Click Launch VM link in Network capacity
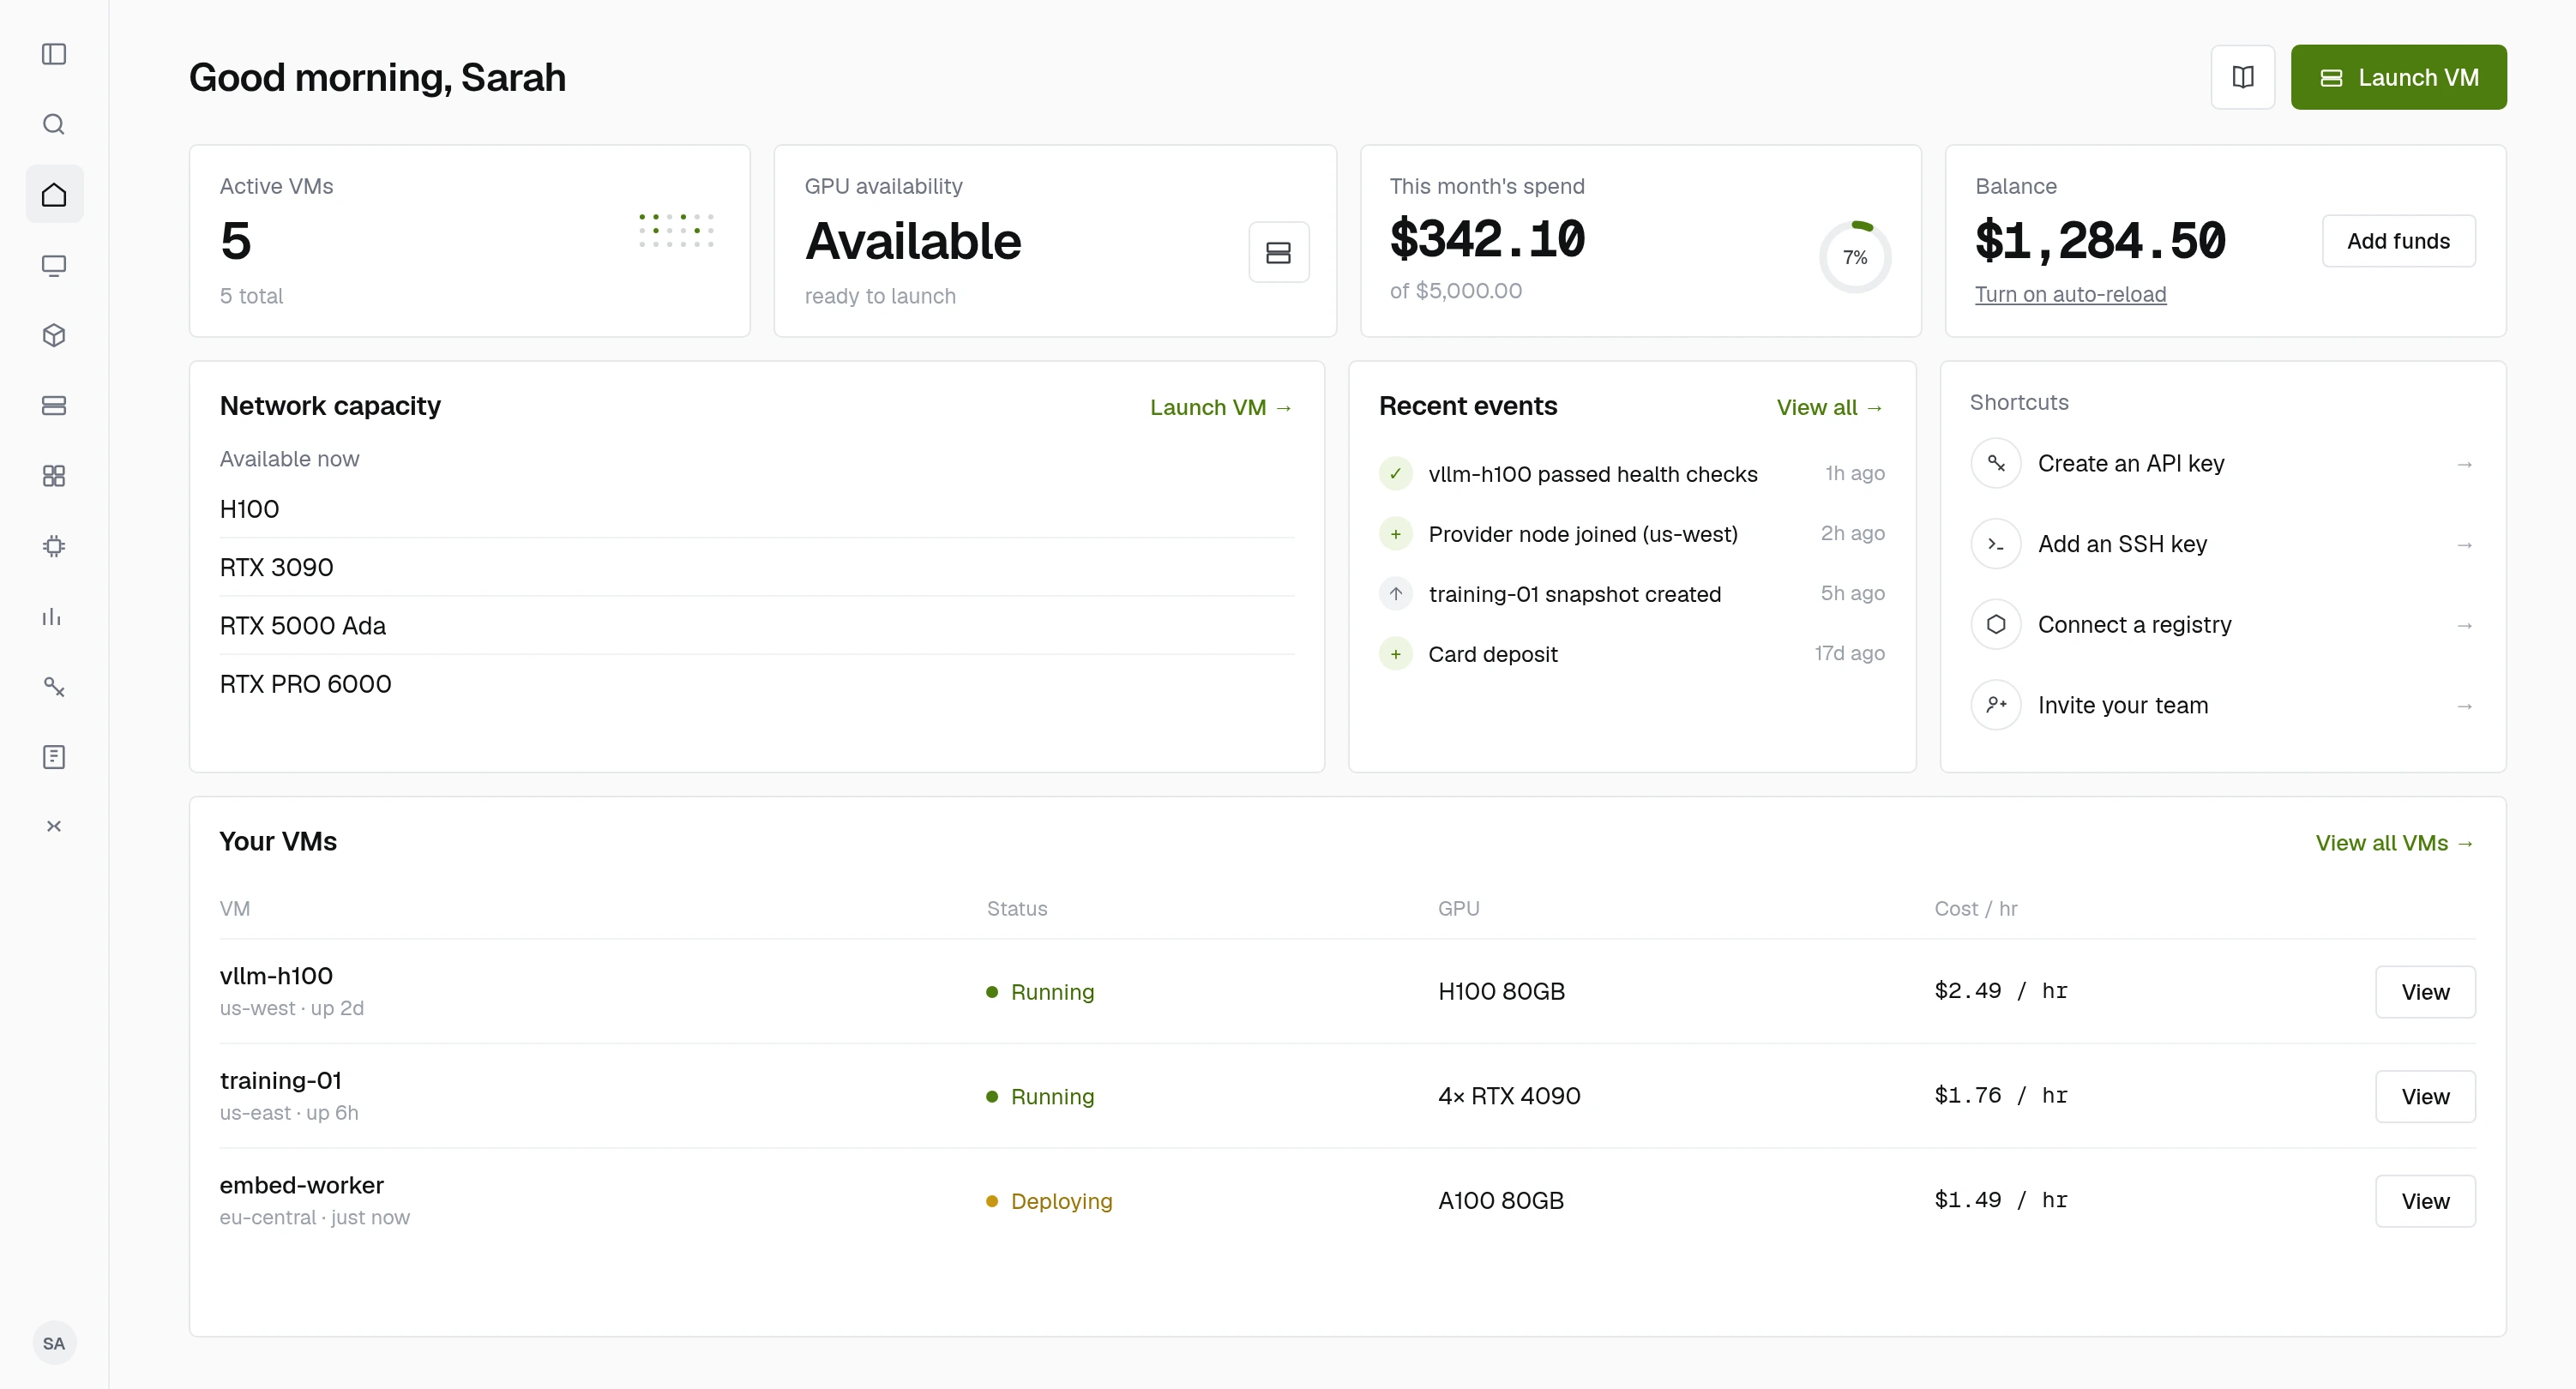The height and width of the screenshot is (1389, 2576). click(x=1221, y=407)
